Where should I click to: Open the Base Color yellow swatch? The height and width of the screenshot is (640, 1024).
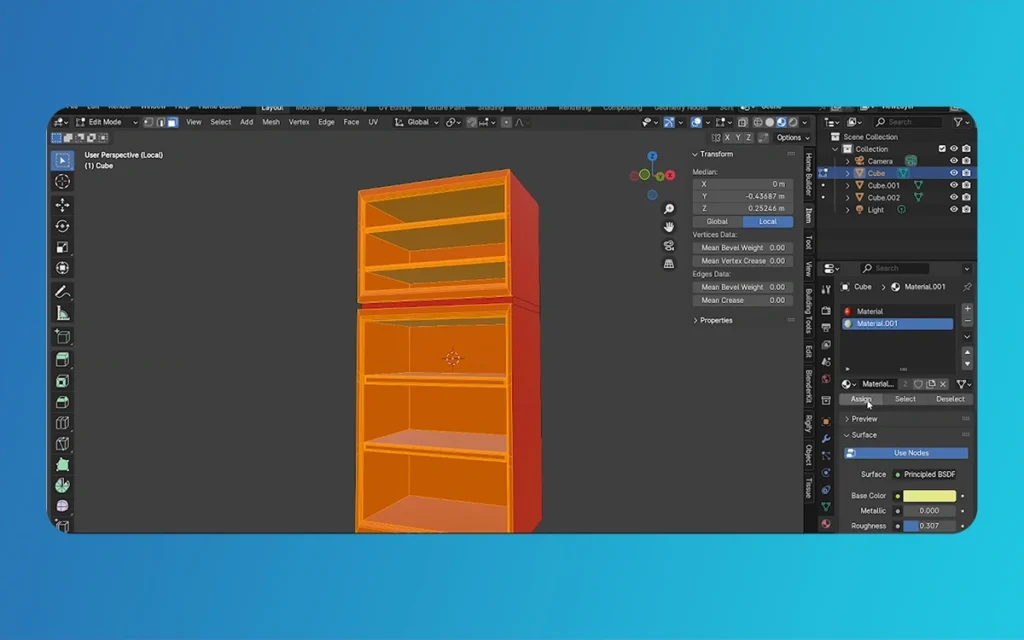coord(930,496)
